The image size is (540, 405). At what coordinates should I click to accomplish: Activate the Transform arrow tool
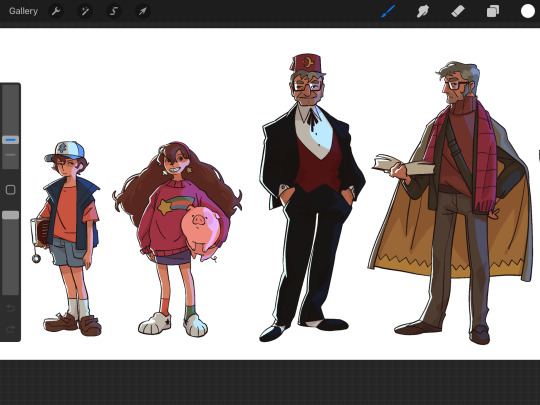tap(142, 11)
